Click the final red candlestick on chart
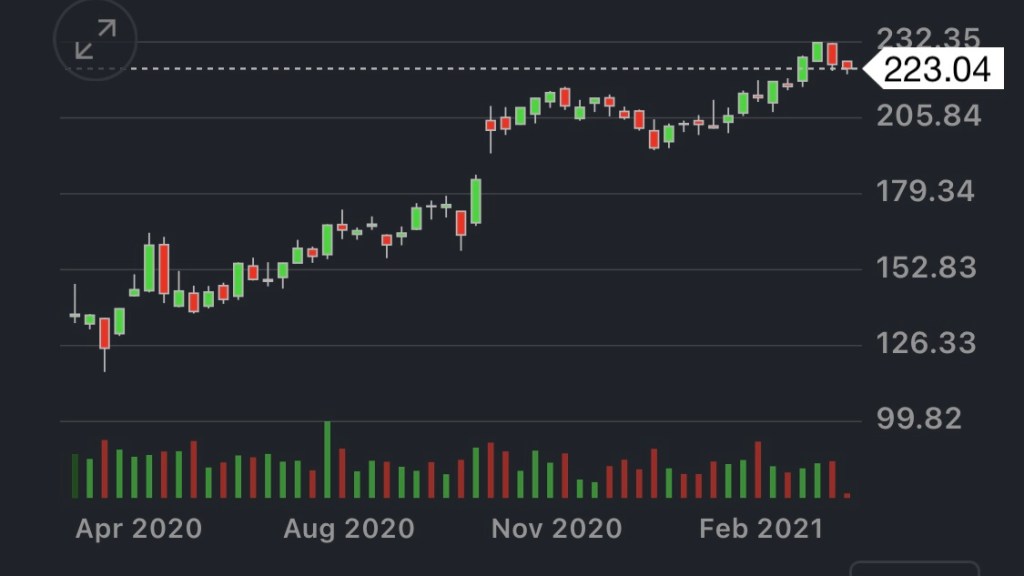This screenshot has height=576, width=1024. pos(847,66)
